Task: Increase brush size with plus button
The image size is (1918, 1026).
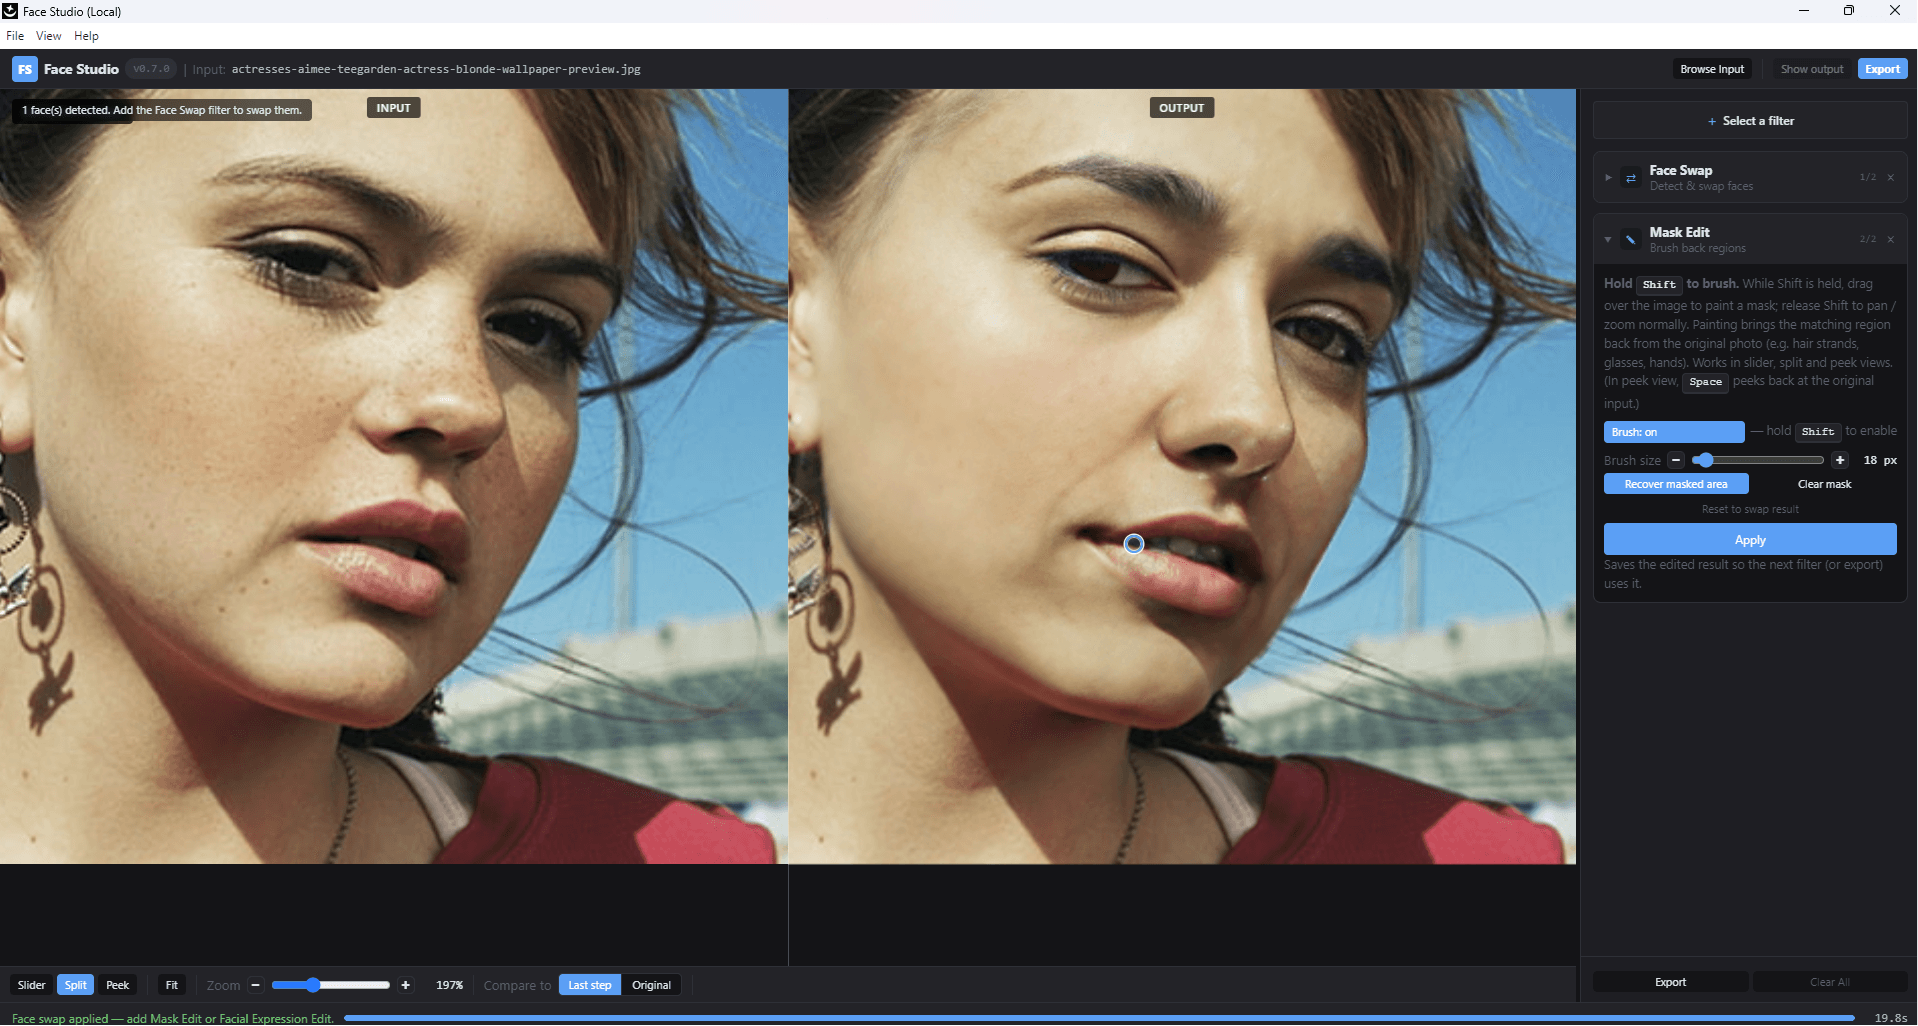Action: 1840,460
